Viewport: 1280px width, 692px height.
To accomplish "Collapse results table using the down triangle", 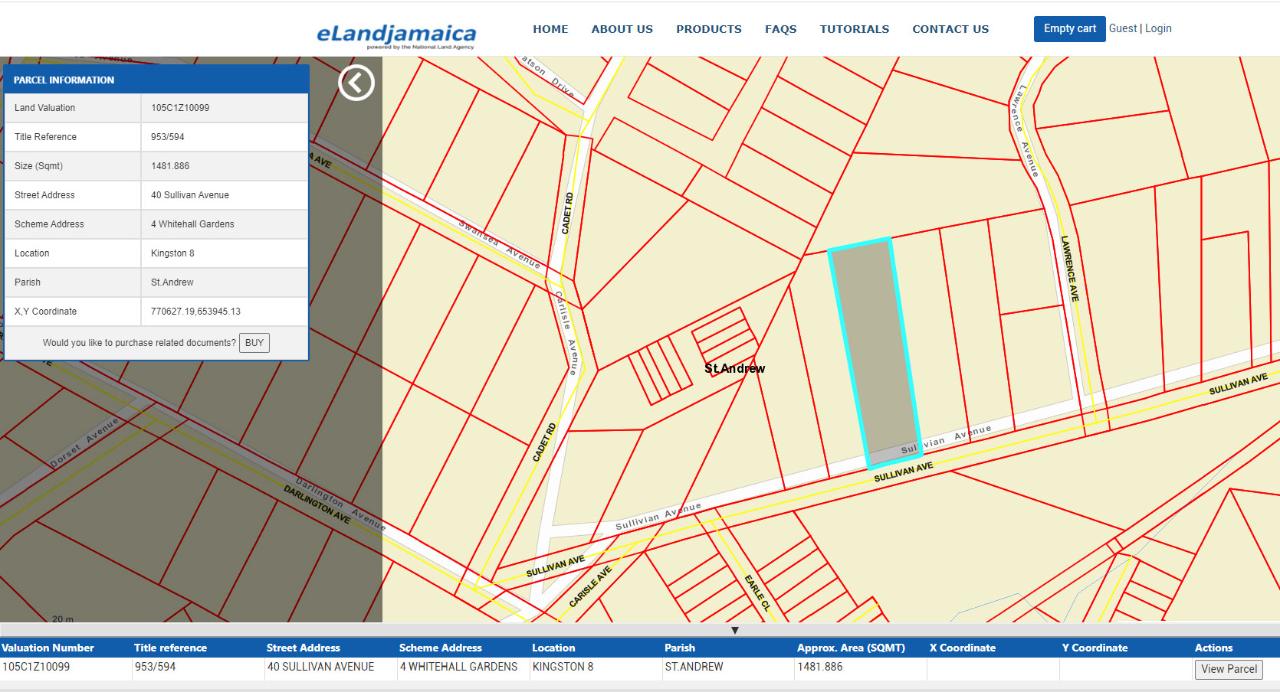I will click(x=735, y=630).
